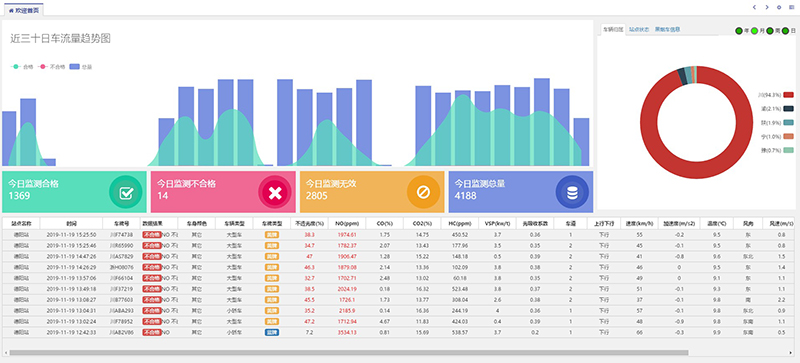Toggle the 总量 legend series in chart
Viewport: 800px width, 363px height.
[81, 67]
